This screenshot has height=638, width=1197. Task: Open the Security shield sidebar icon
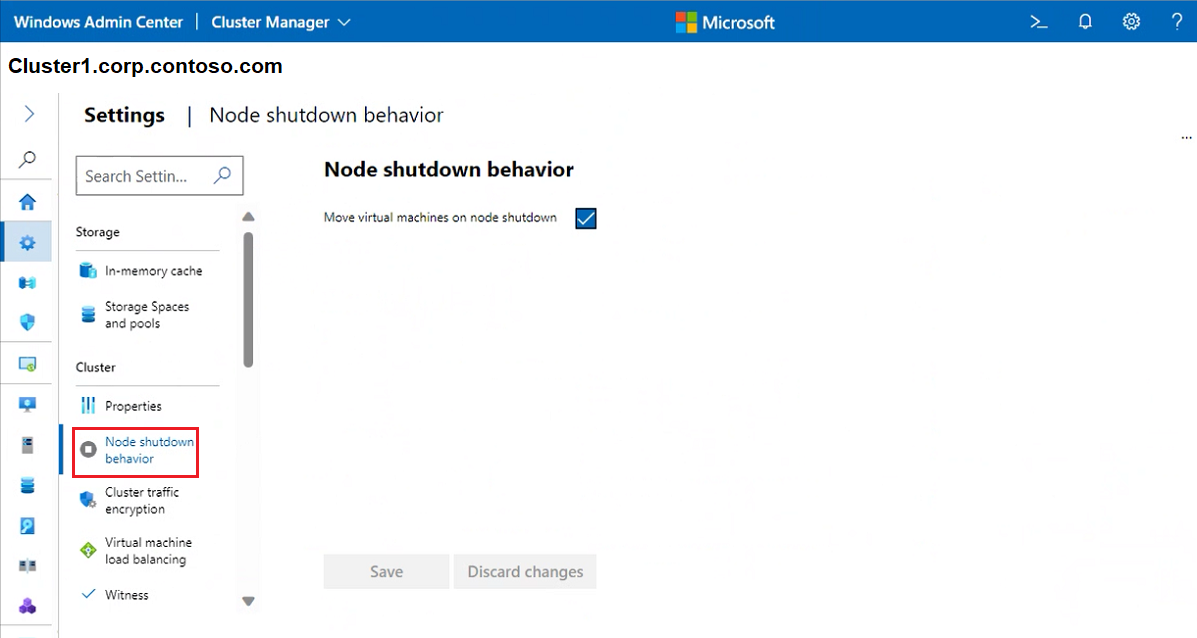tap(27, 322)
